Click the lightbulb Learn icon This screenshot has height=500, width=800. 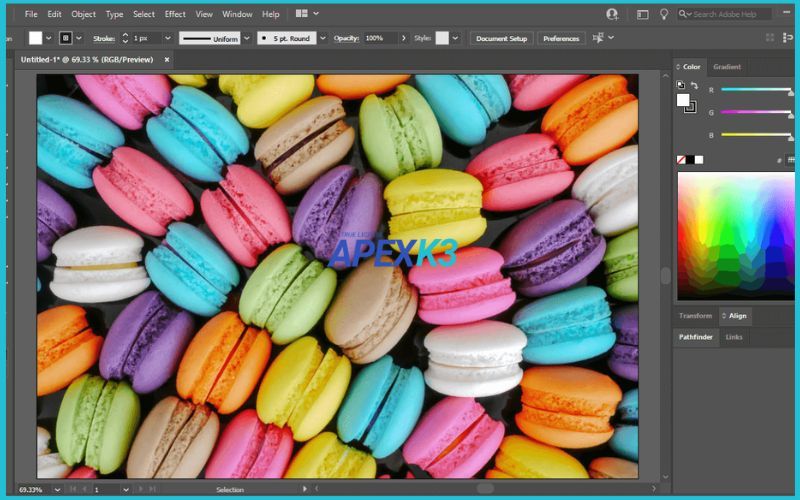click(663, 14)
